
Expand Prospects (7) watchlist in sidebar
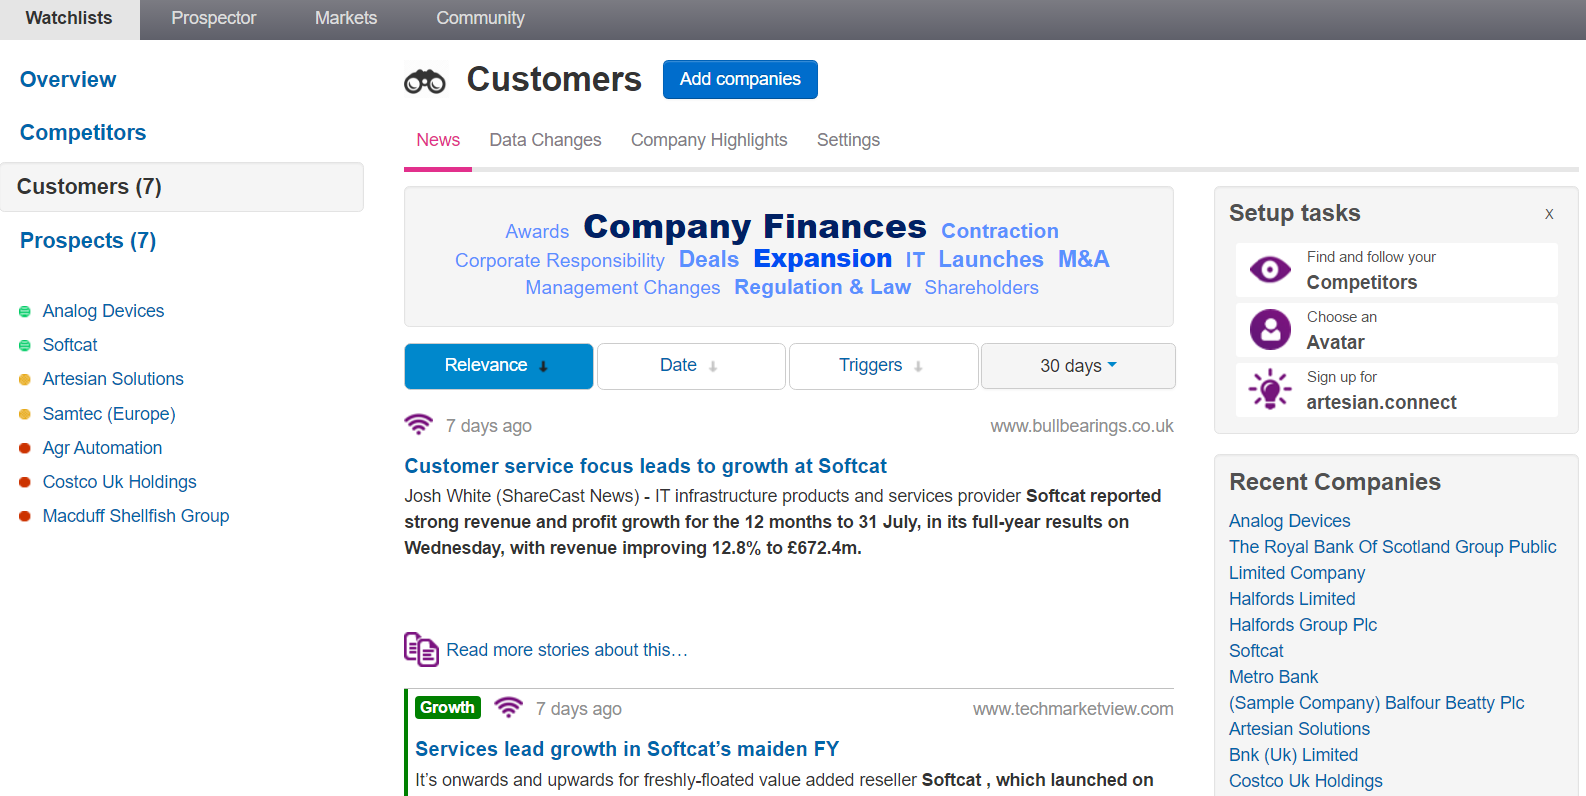pyautogui.click(x=88, y=241)
